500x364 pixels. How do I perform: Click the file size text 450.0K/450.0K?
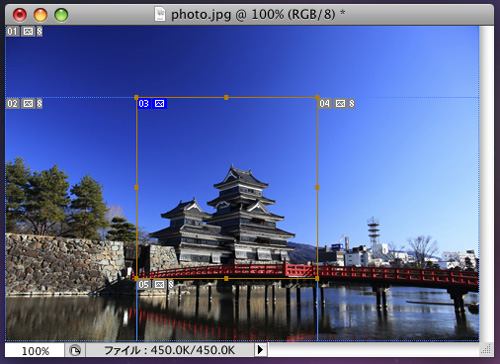pyautogui.click(x=193, y=350)
